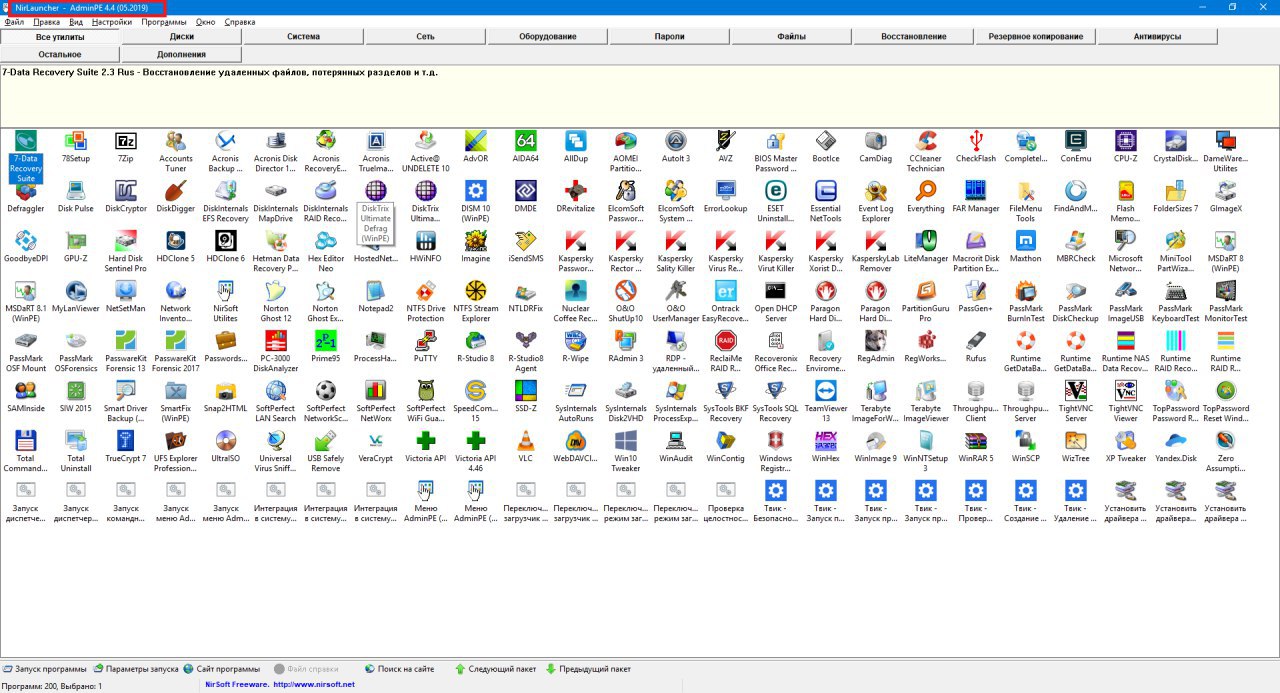Switch to the Диски tab
Viewport: 1280px width, 693px height.
point(182,37)
